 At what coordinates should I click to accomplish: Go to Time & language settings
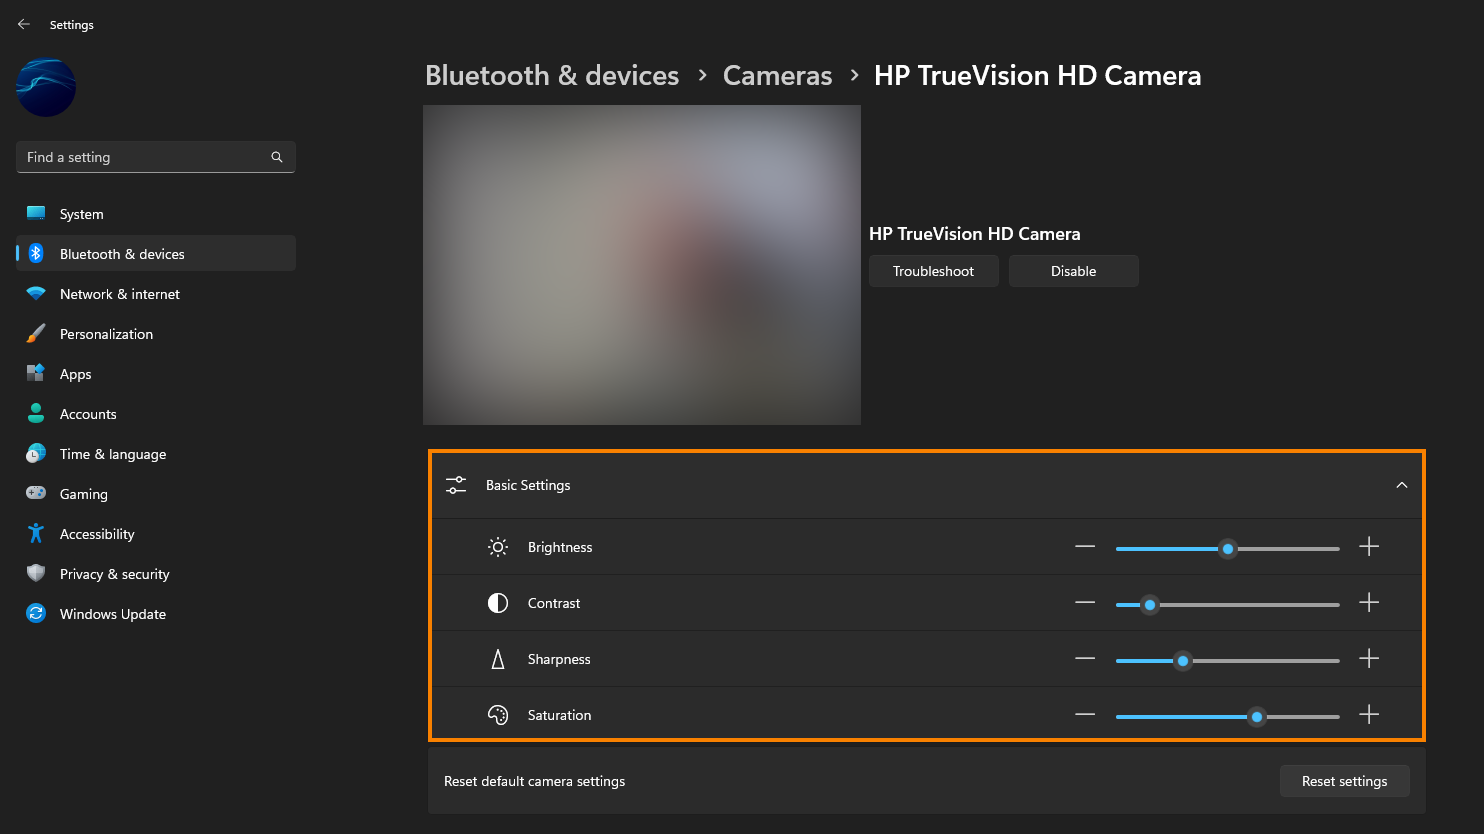click(156, 454)
